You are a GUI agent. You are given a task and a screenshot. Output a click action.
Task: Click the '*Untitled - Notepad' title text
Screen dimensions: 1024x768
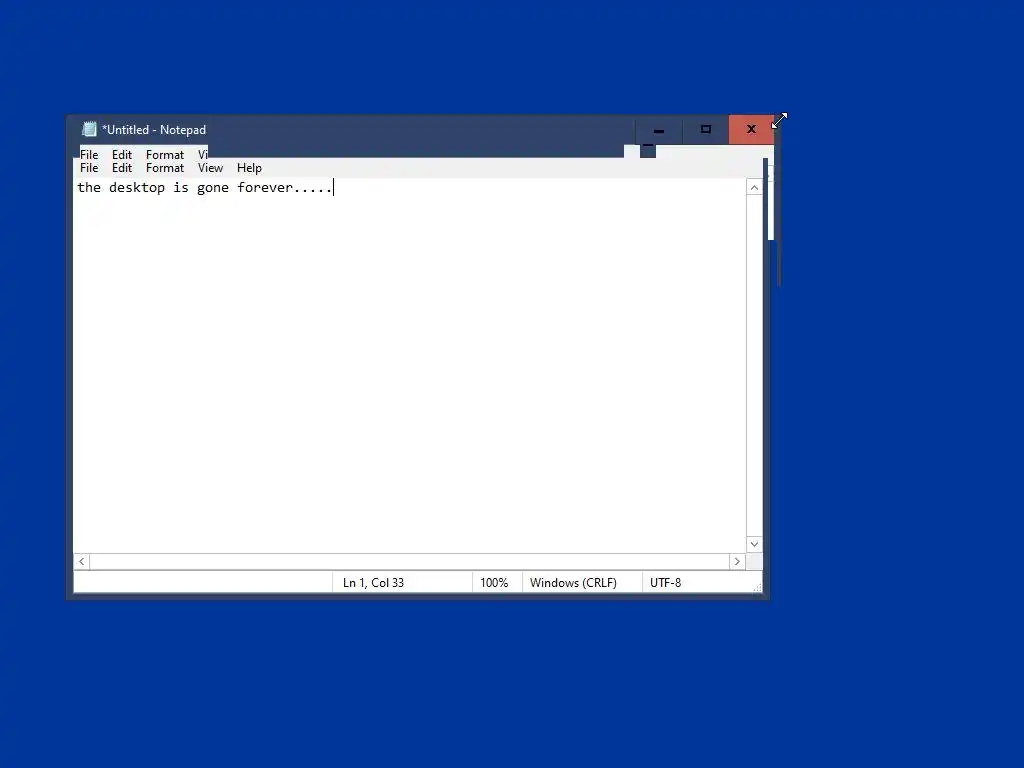tap(154, 130)
